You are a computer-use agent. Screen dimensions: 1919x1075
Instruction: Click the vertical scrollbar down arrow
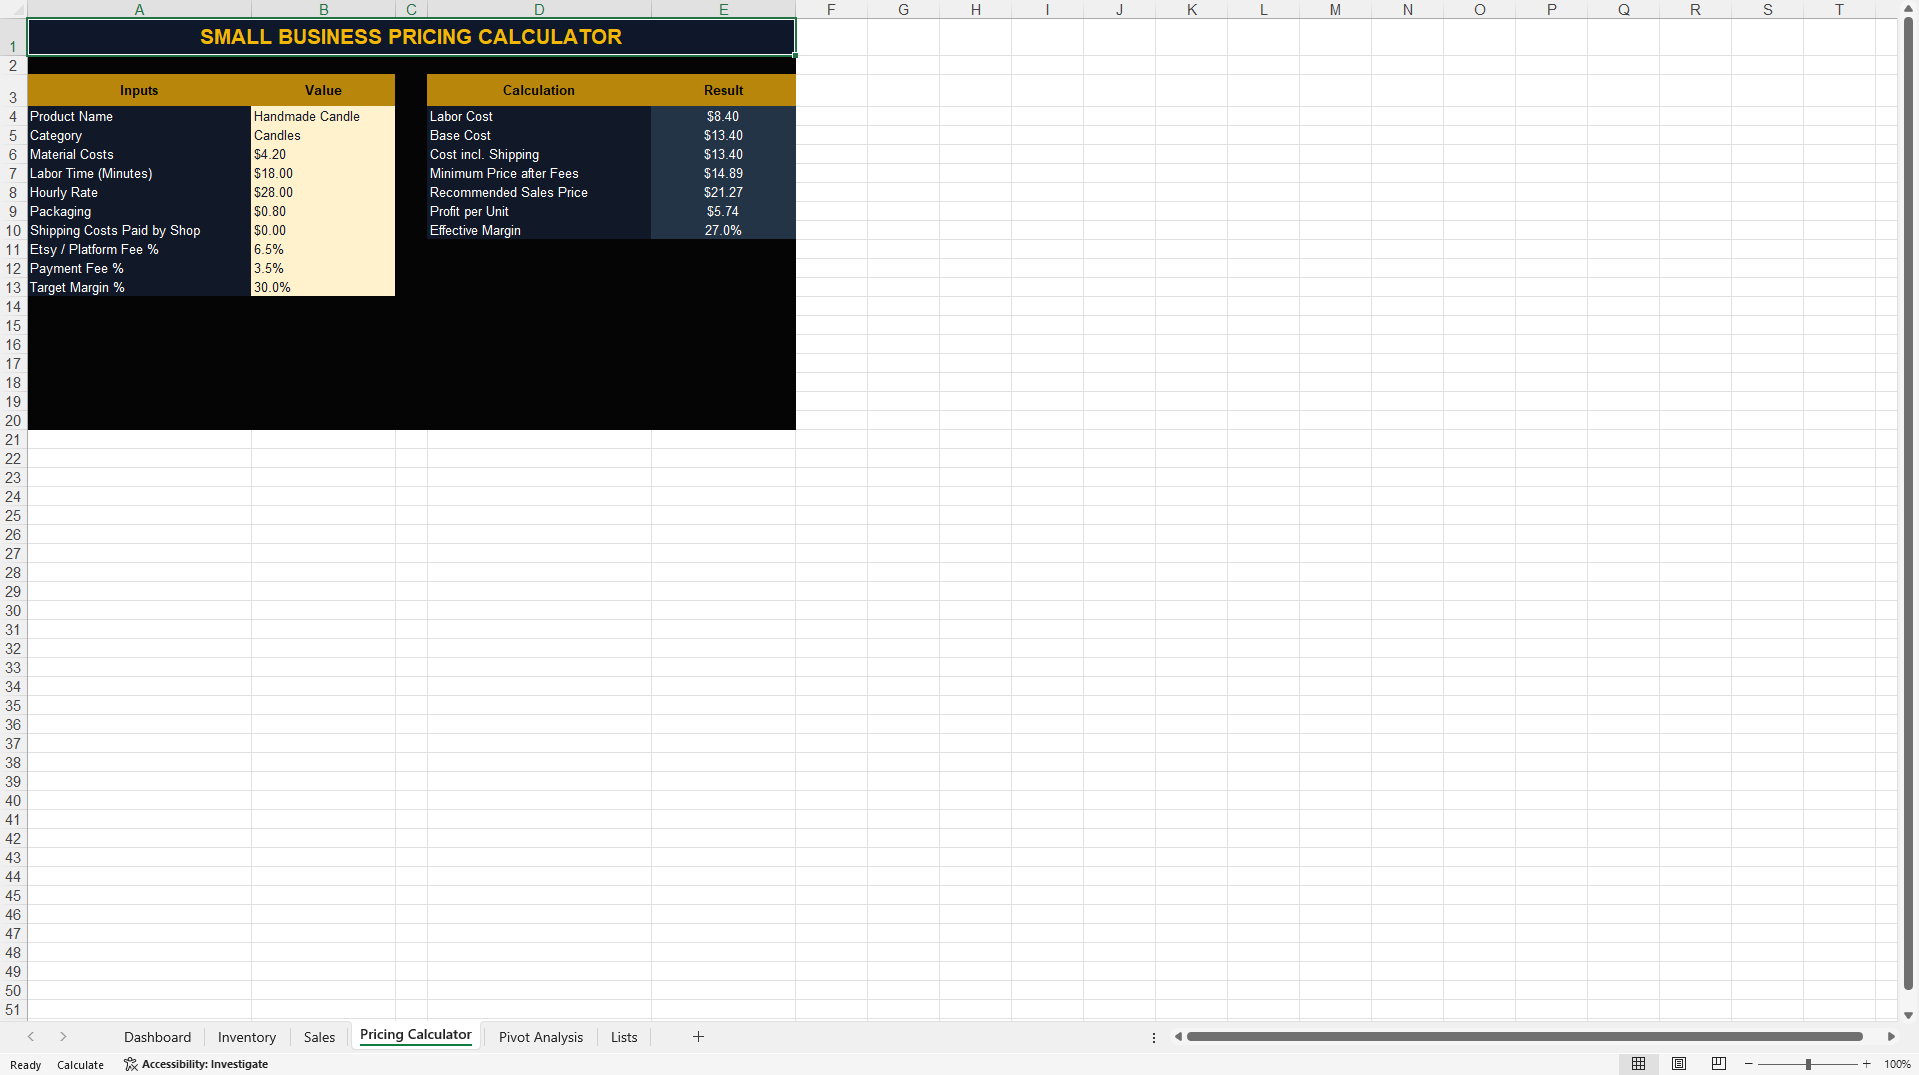click(1908, 1015)
